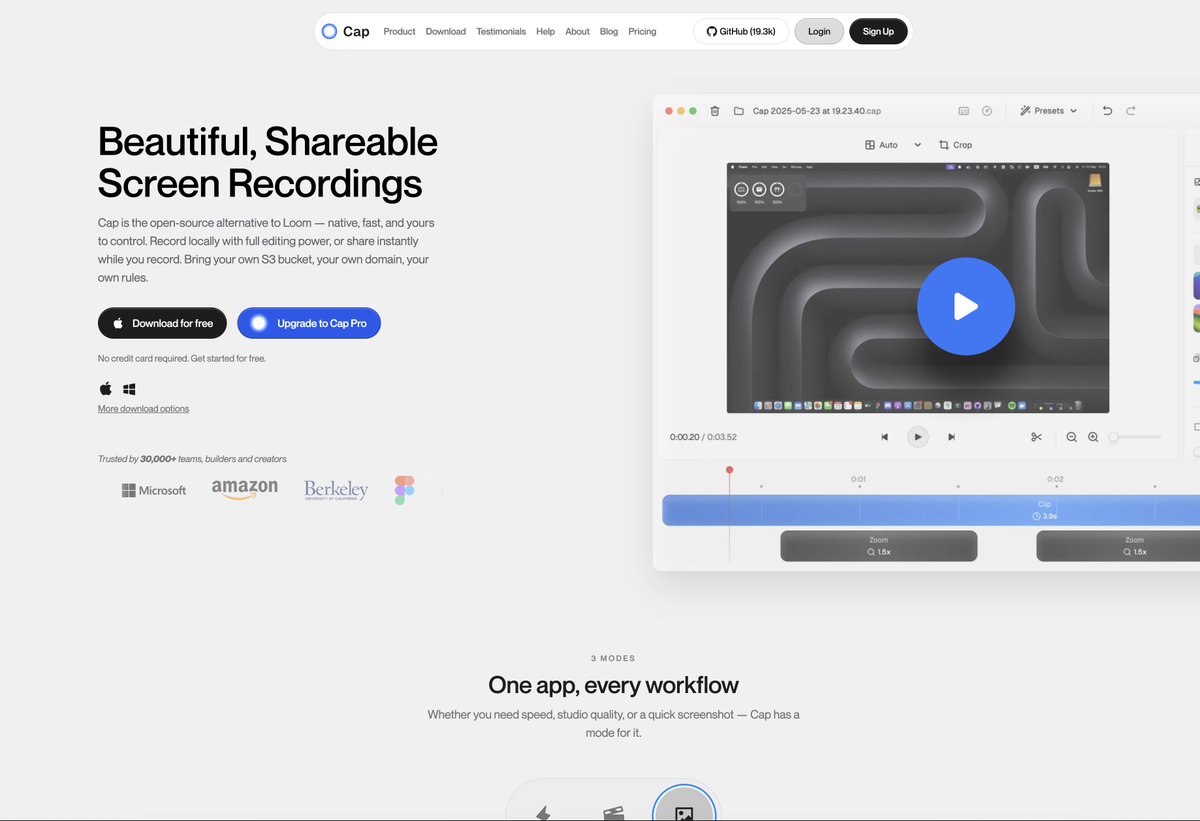Select the lightning instant mode icon
Viewport: 1200px width, 821px height.
click(x=543, y=813)
